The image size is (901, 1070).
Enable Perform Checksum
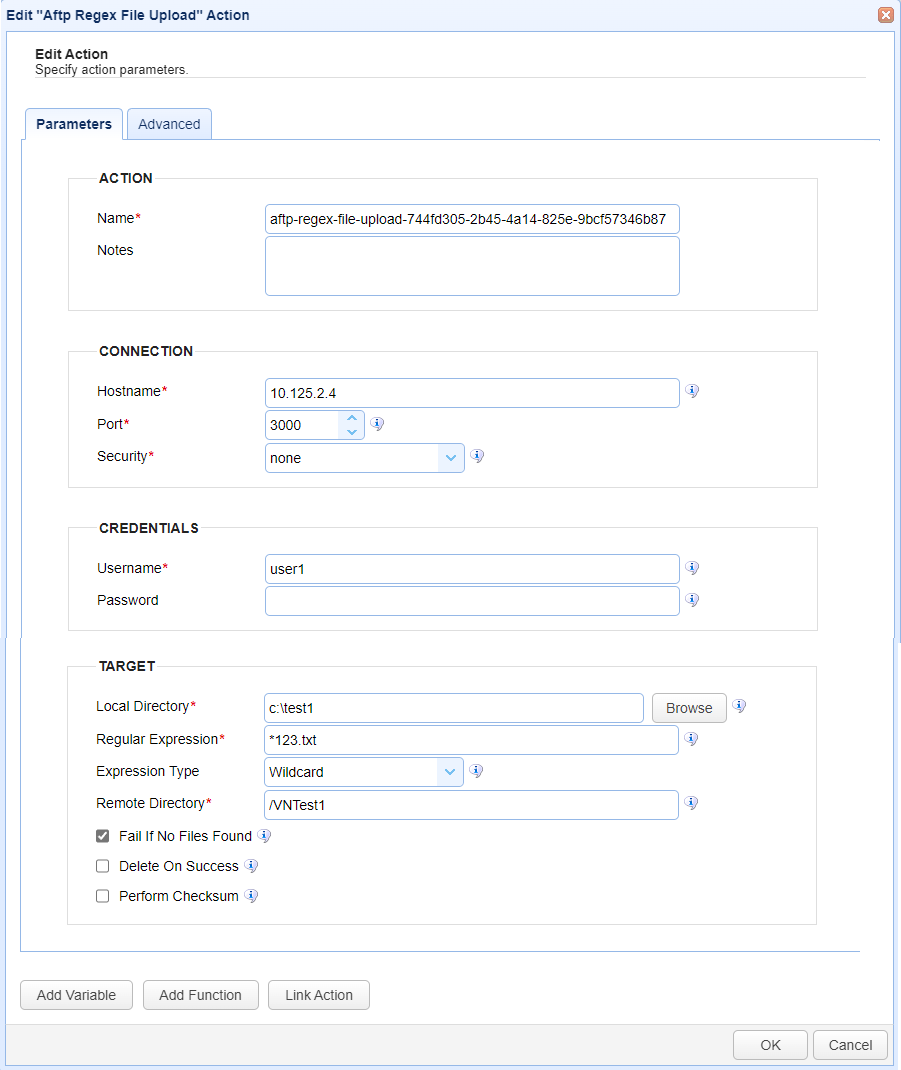point(102,895)
